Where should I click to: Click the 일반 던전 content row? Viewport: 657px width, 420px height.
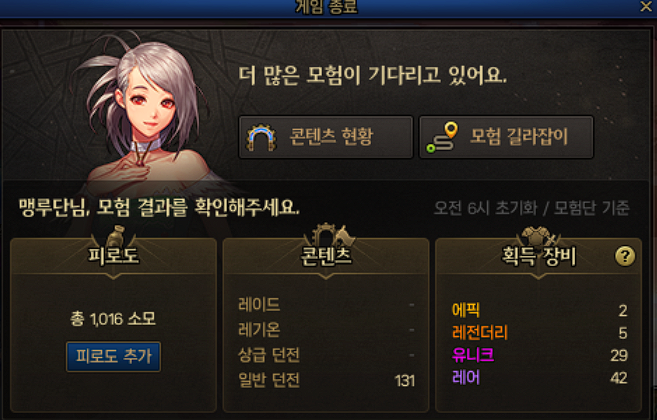tap(326, 380)
